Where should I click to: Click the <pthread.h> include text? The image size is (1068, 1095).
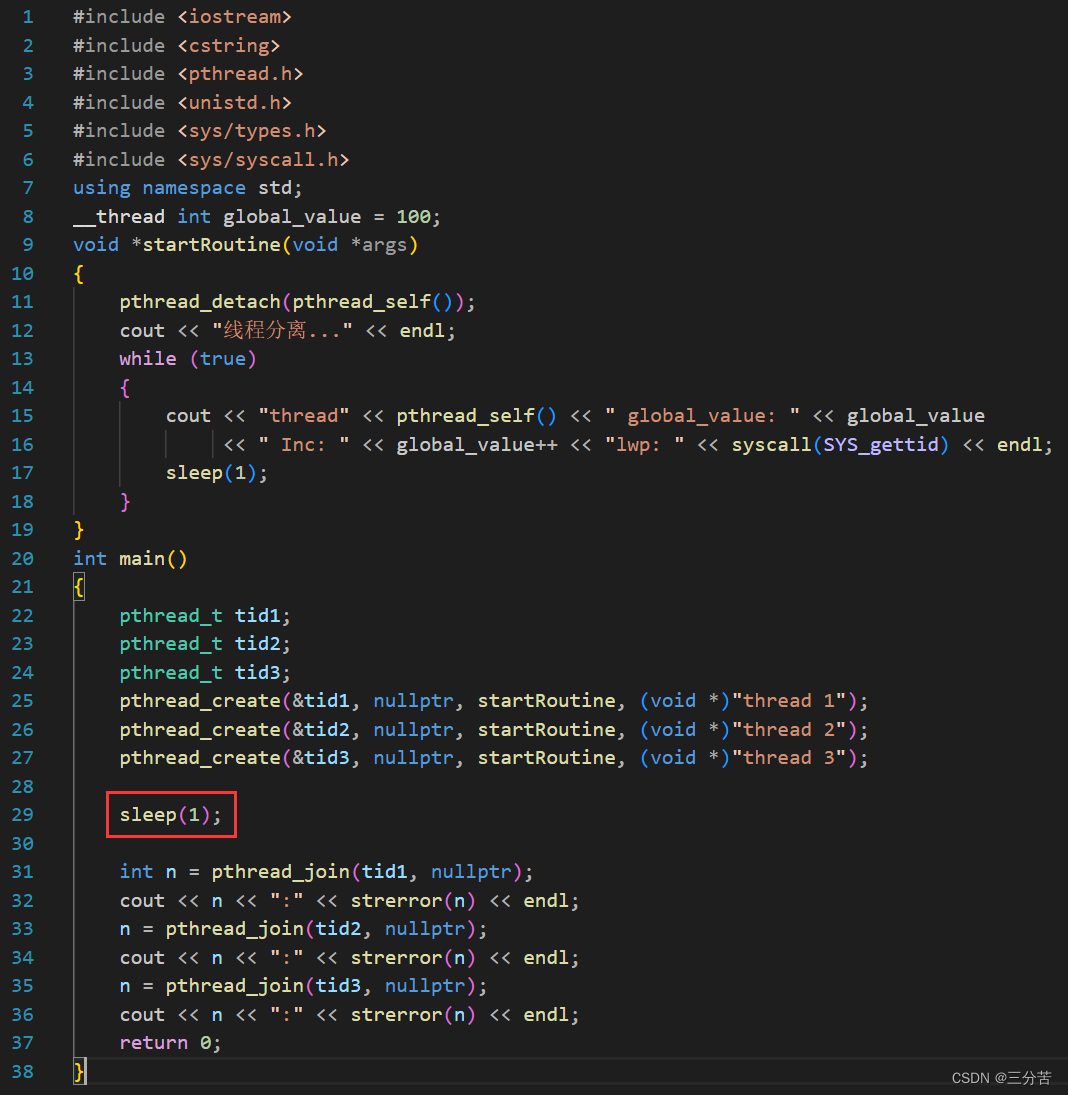pos(240,74)
